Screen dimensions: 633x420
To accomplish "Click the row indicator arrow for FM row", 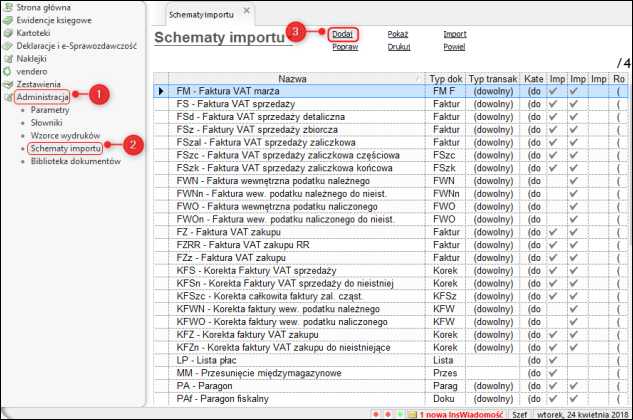I will pos(161,91).
